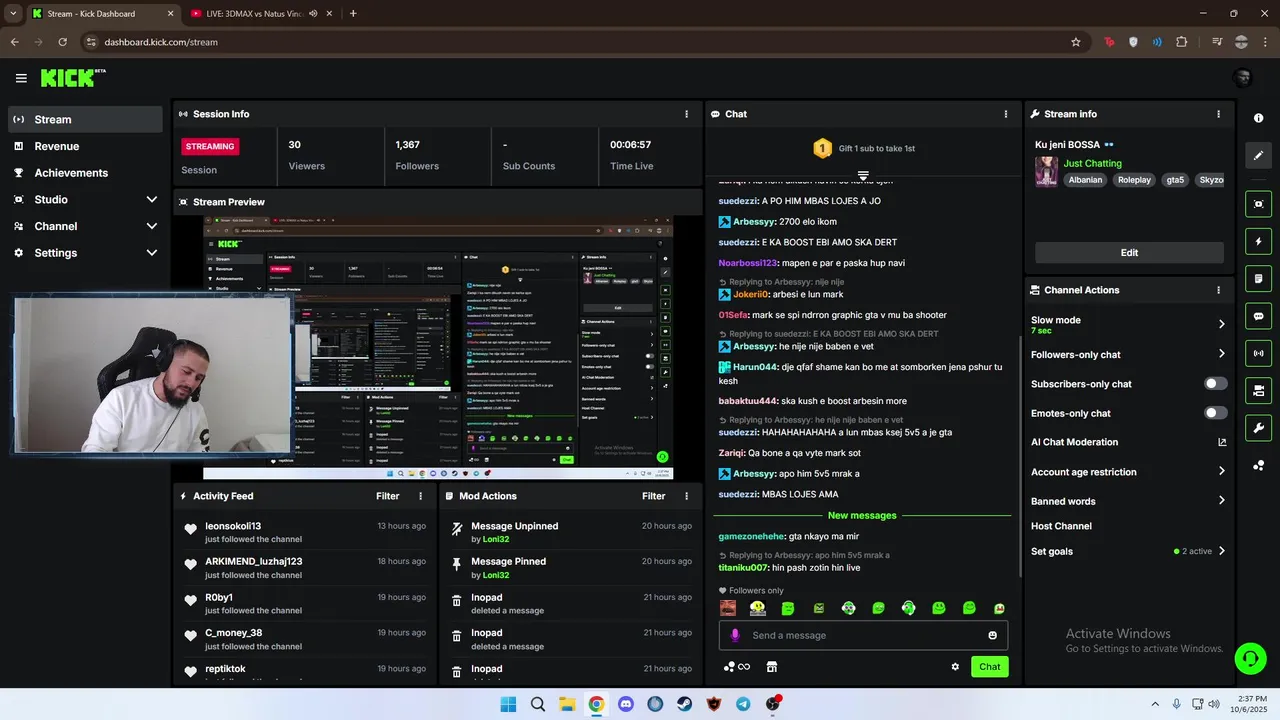Click the channel points infinity icon
1280x720 pixels.
(737, 667)
